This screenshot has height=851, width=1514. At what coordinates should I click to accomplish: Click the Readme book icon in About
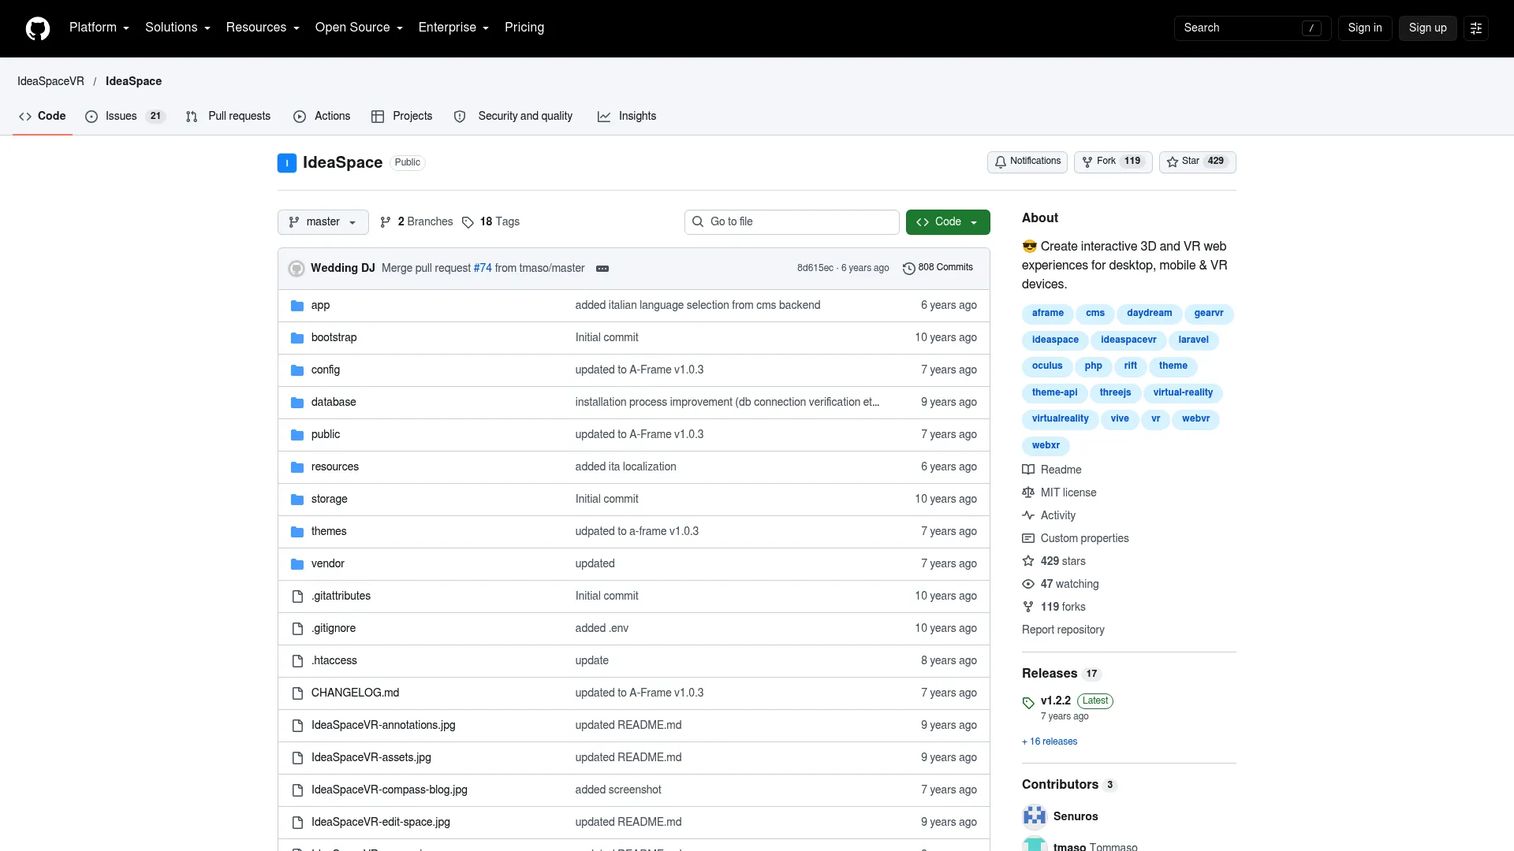click(1028, 470)
